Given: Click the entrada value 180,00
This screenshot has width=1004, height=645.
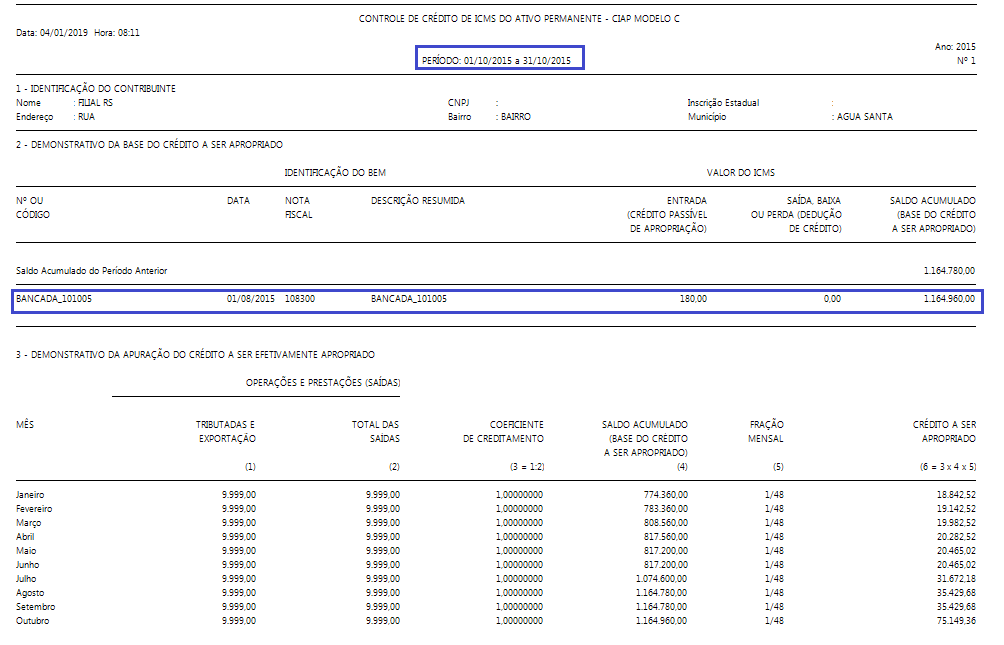Looking at the screenshot, I should [693, 299].
